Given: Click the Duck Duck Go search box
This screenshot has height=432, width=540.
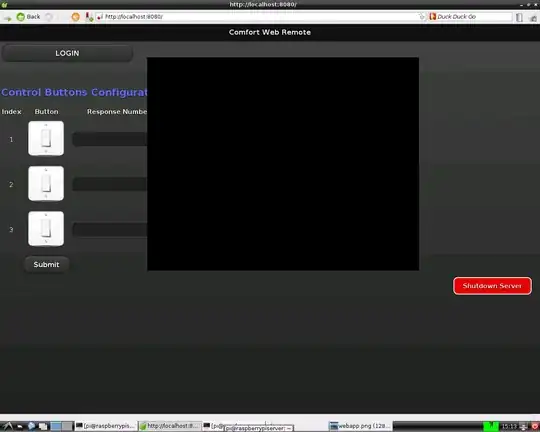Looking at the screenshot, I should click(470, 17).
